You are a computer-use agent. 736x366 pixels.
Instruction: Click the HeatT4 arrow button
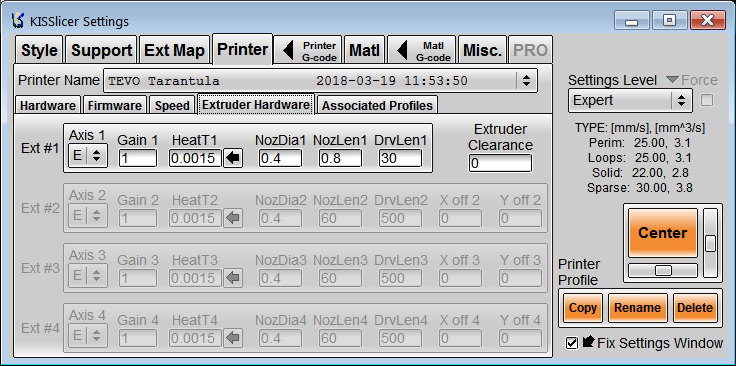233,338
